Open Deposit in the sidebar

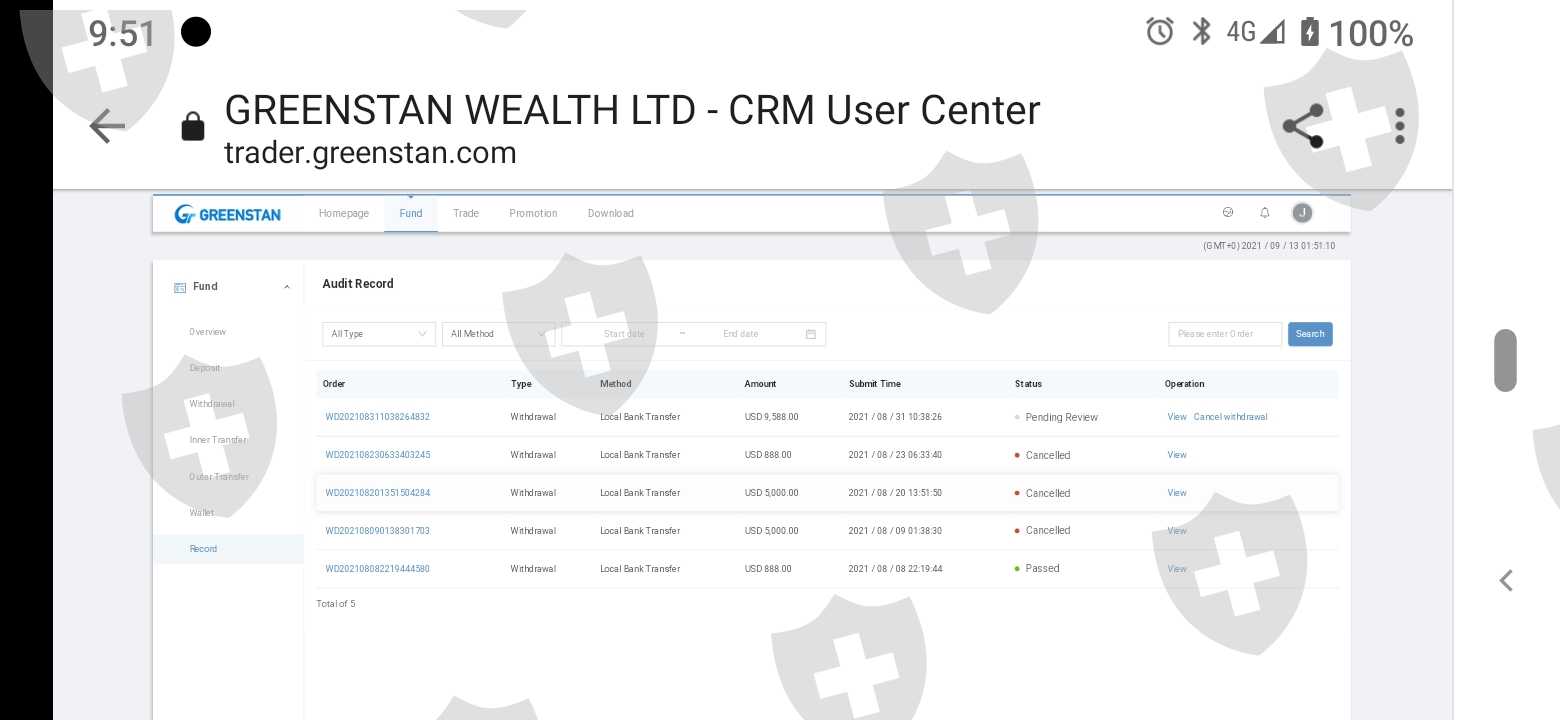[x=205, y=368]
